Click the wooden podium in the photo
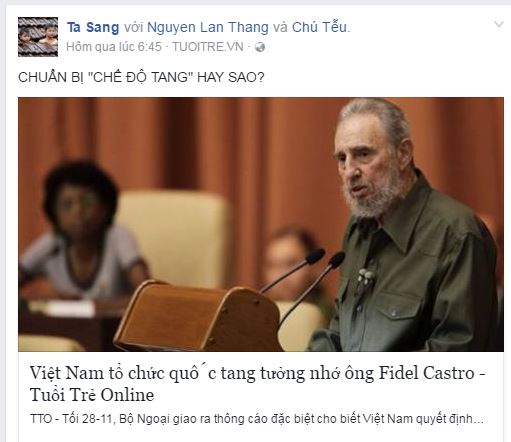Screen dimensions: 511x442 [x=198, y=317]
